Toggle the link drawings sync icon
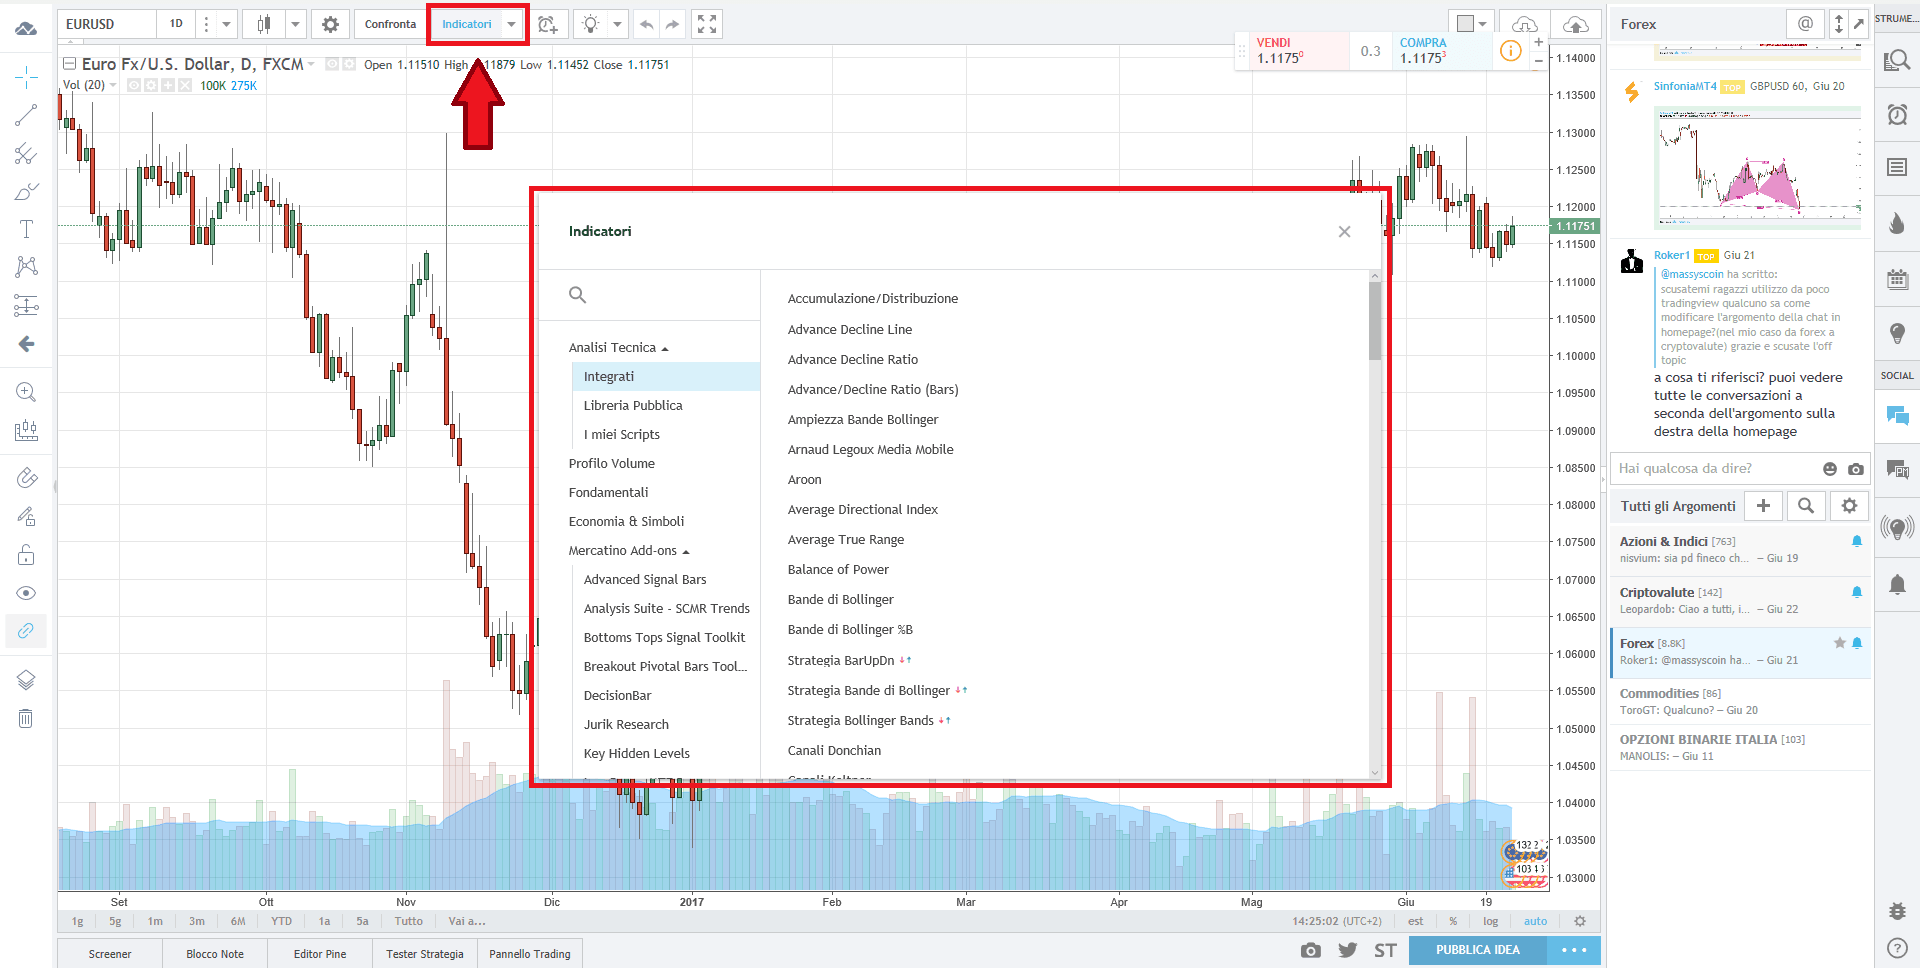Viewport: 1920px width, 968px height. (x=26, y=631)
